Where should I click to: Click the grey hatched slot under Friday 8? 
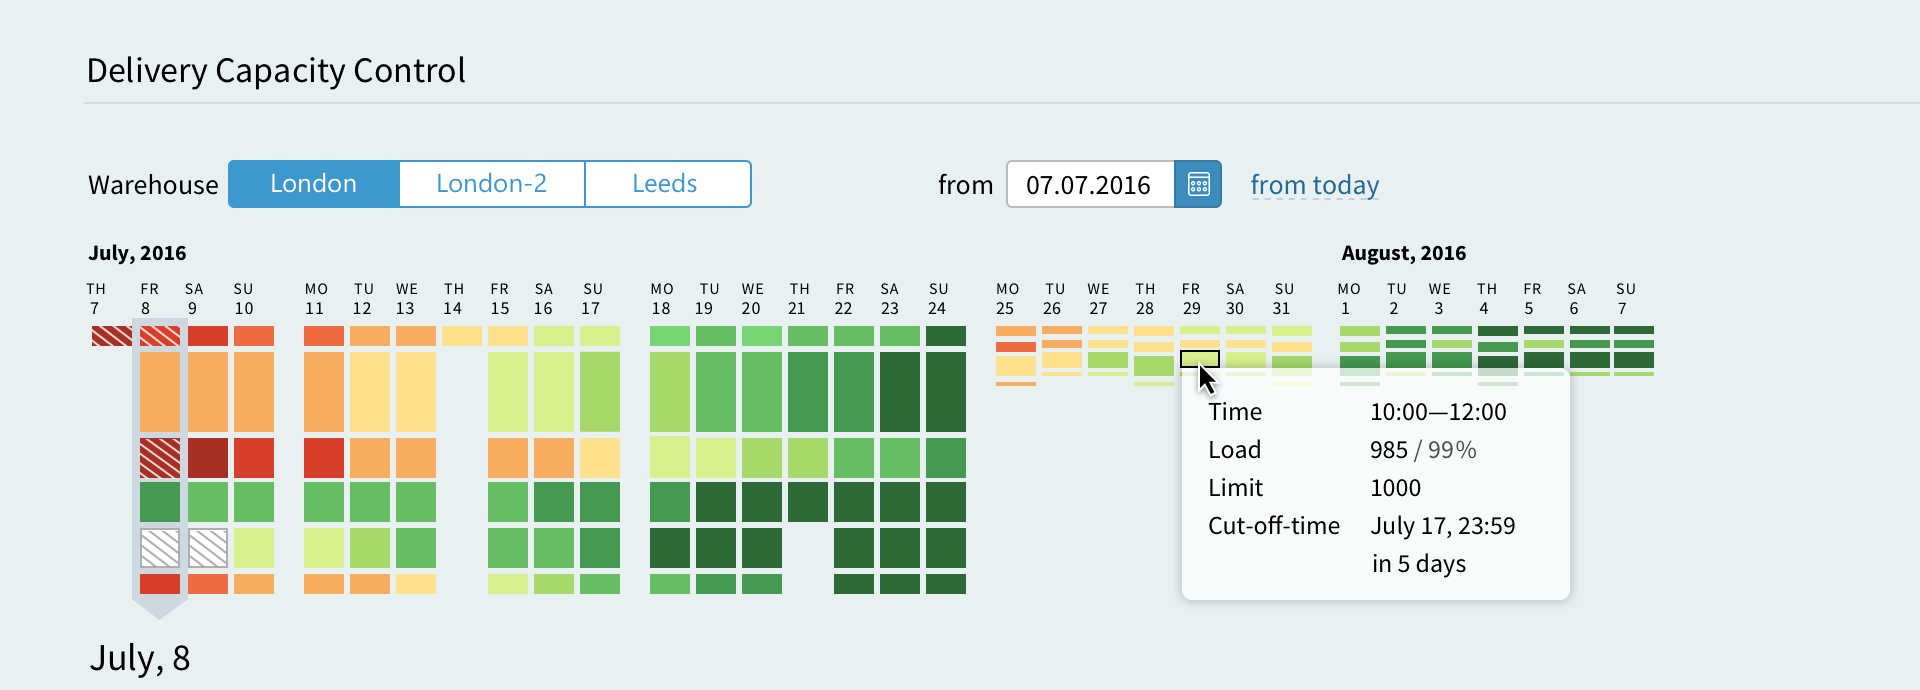(160, 548)
